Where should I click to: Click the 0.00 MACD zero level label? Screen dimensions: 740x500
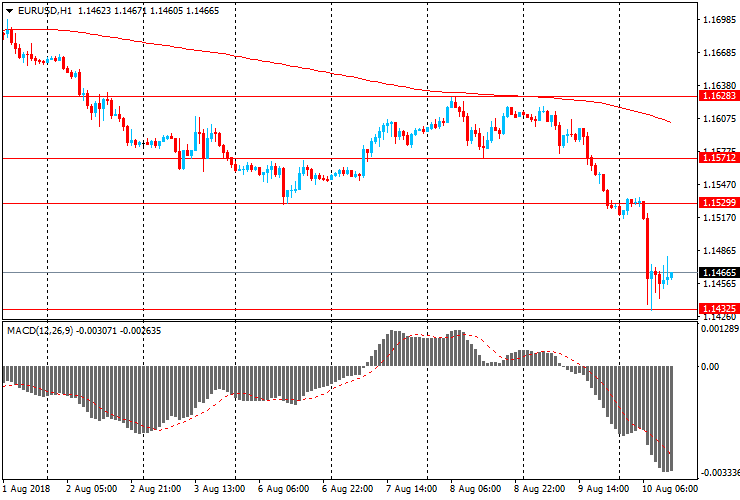tap(710, 366)
